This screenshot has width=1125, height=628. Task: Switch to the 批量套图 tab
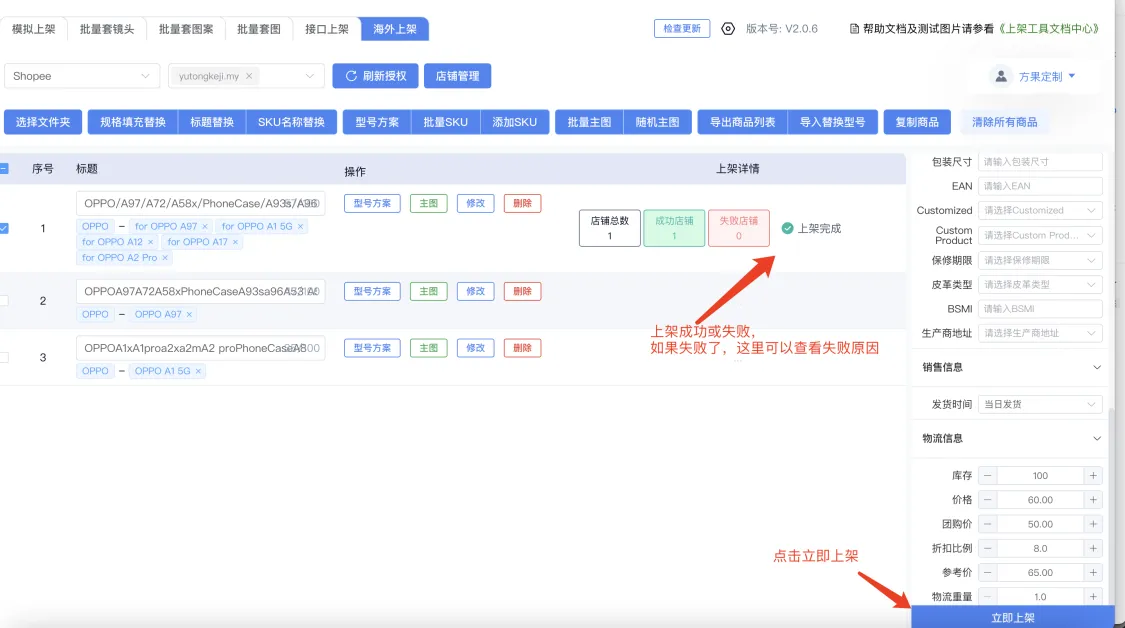point(259,29)
